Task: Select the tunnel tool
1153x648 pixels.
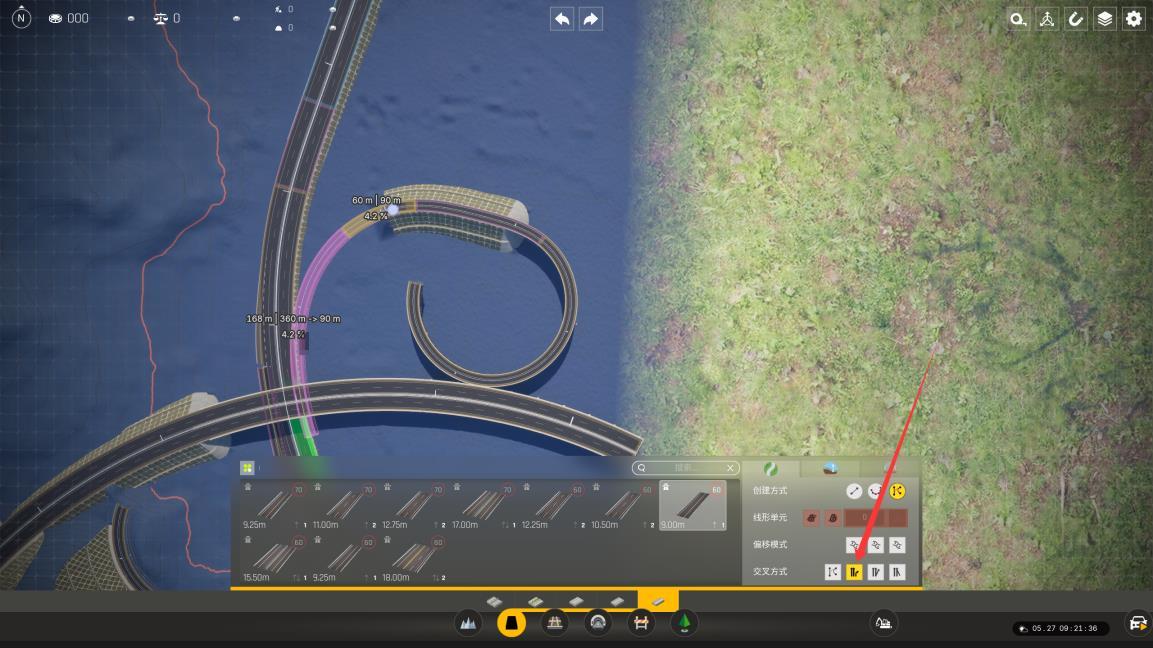Action: click(x=598, y=624)
